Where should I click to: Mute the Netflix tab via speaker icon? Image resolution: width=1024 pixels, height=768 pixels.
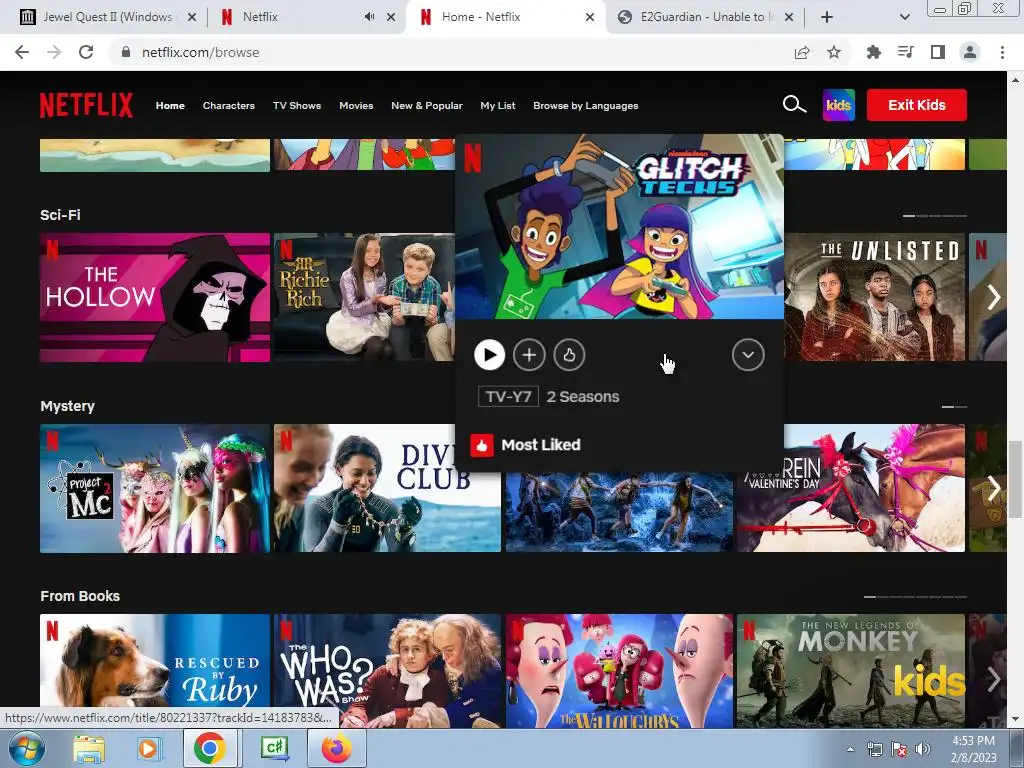[x=369, y=17]
